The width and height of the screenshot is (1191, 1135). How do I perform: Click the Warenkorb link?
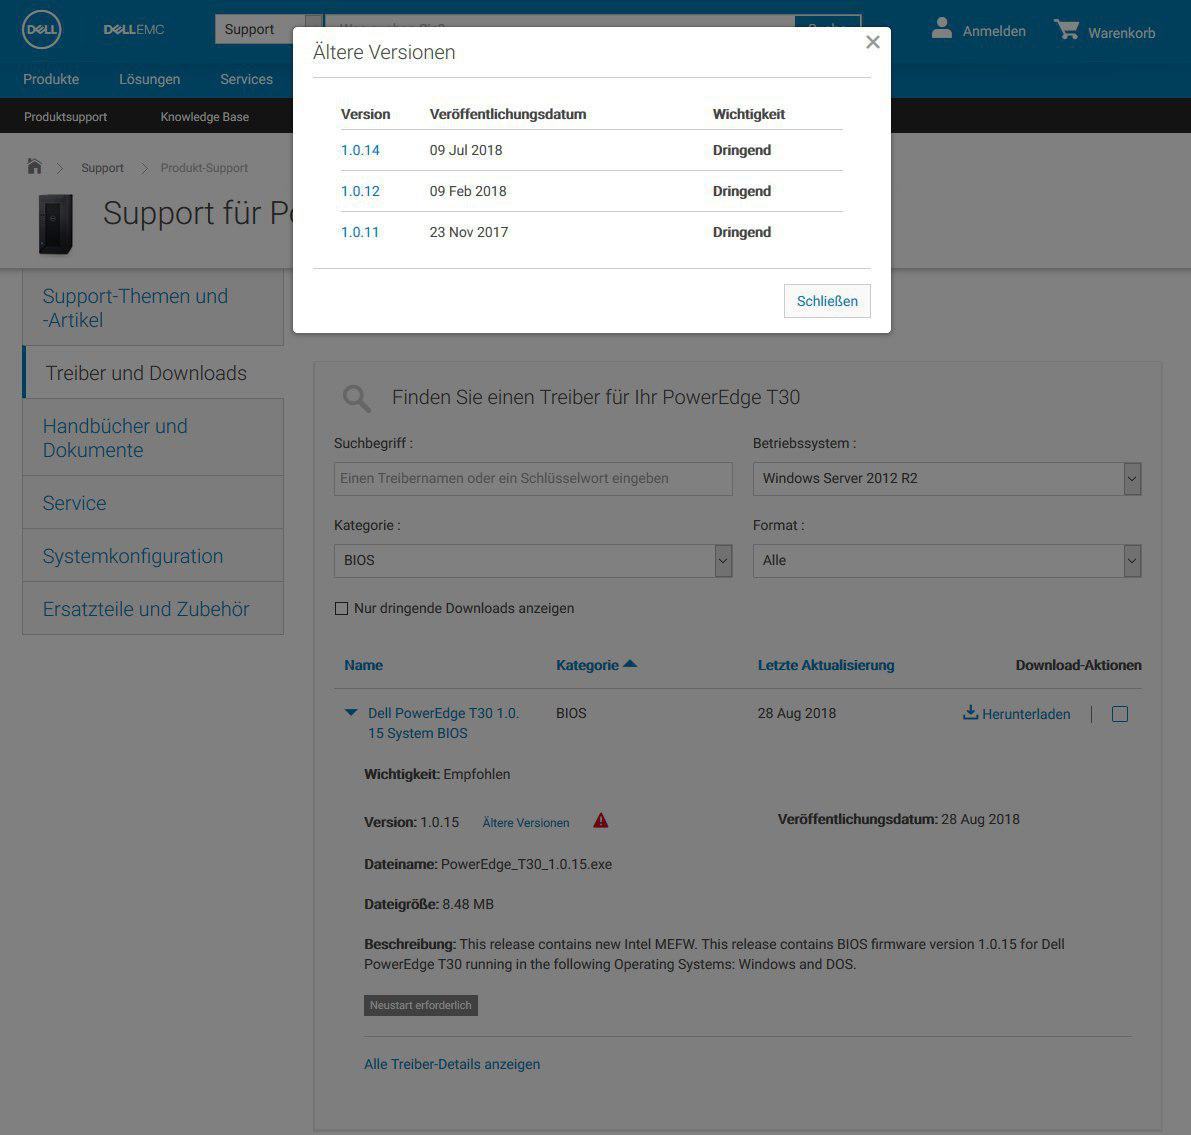coord(1121,33)
